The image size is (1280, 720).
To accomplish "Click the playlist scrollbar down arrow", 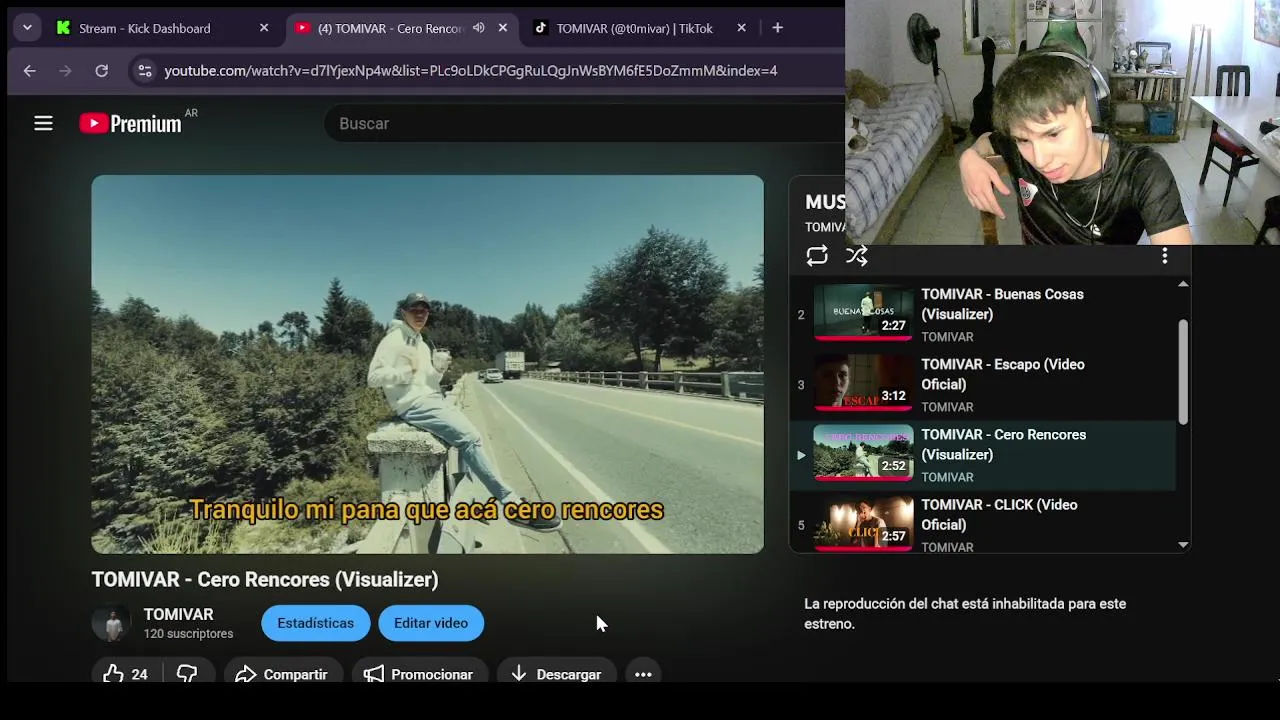I will click(x=1183, y=545).
